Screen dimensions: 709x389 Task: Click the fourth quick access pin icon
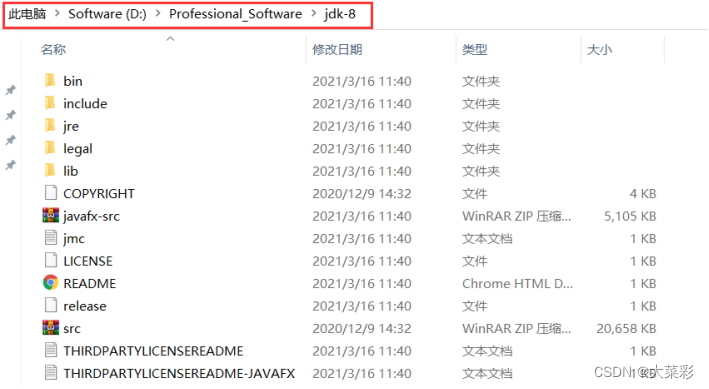coord(10,165)
